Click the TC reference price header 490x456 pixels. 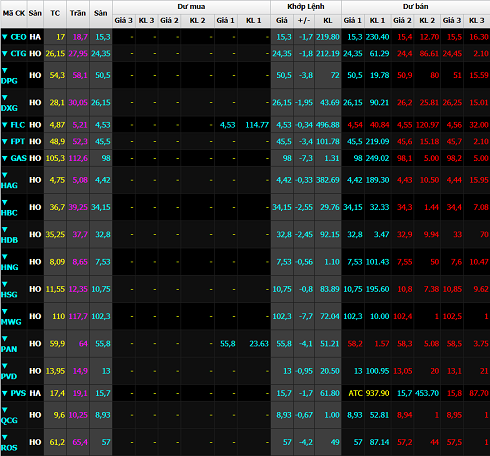pos(55,13)
